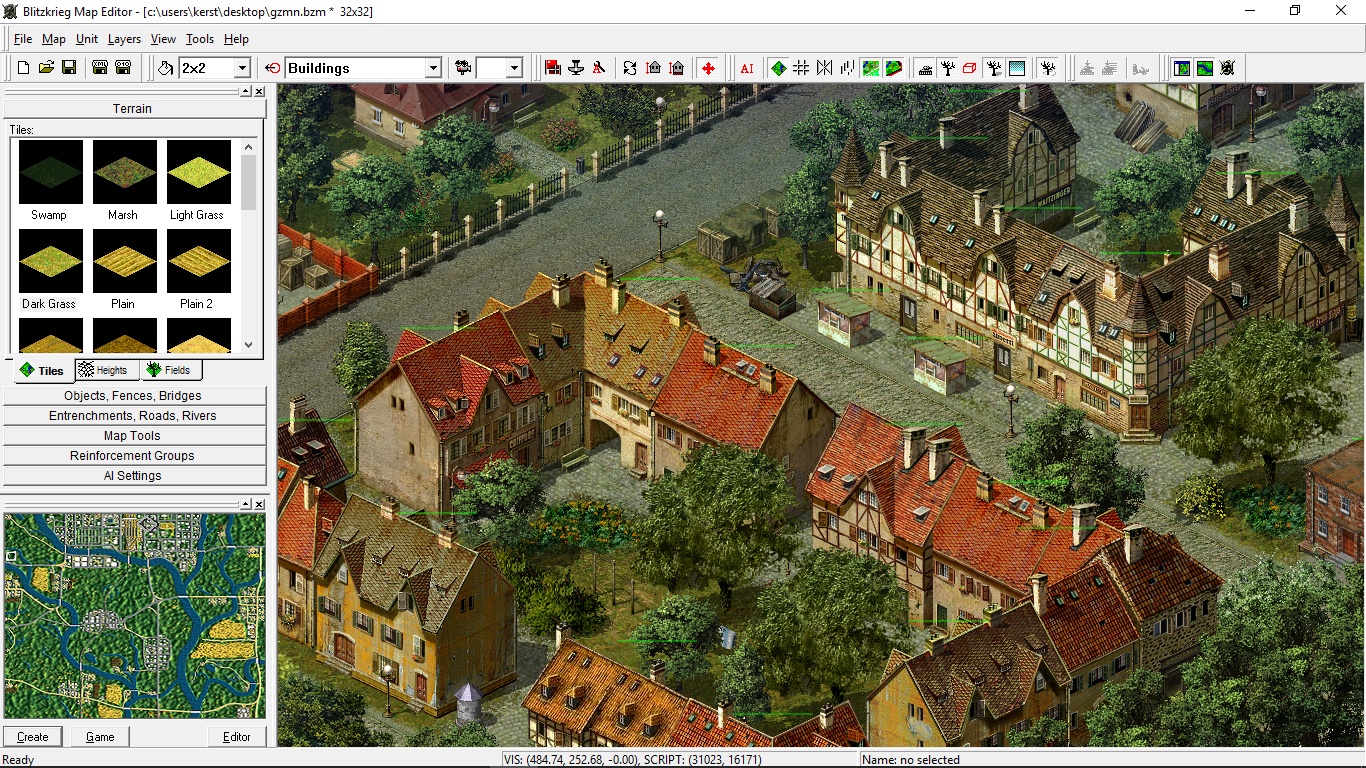Image resolution: width=1366 pixels, height=768 pixels.
Task: Click the green diamond tile icon in toolbar
Action: pos(779,68)
